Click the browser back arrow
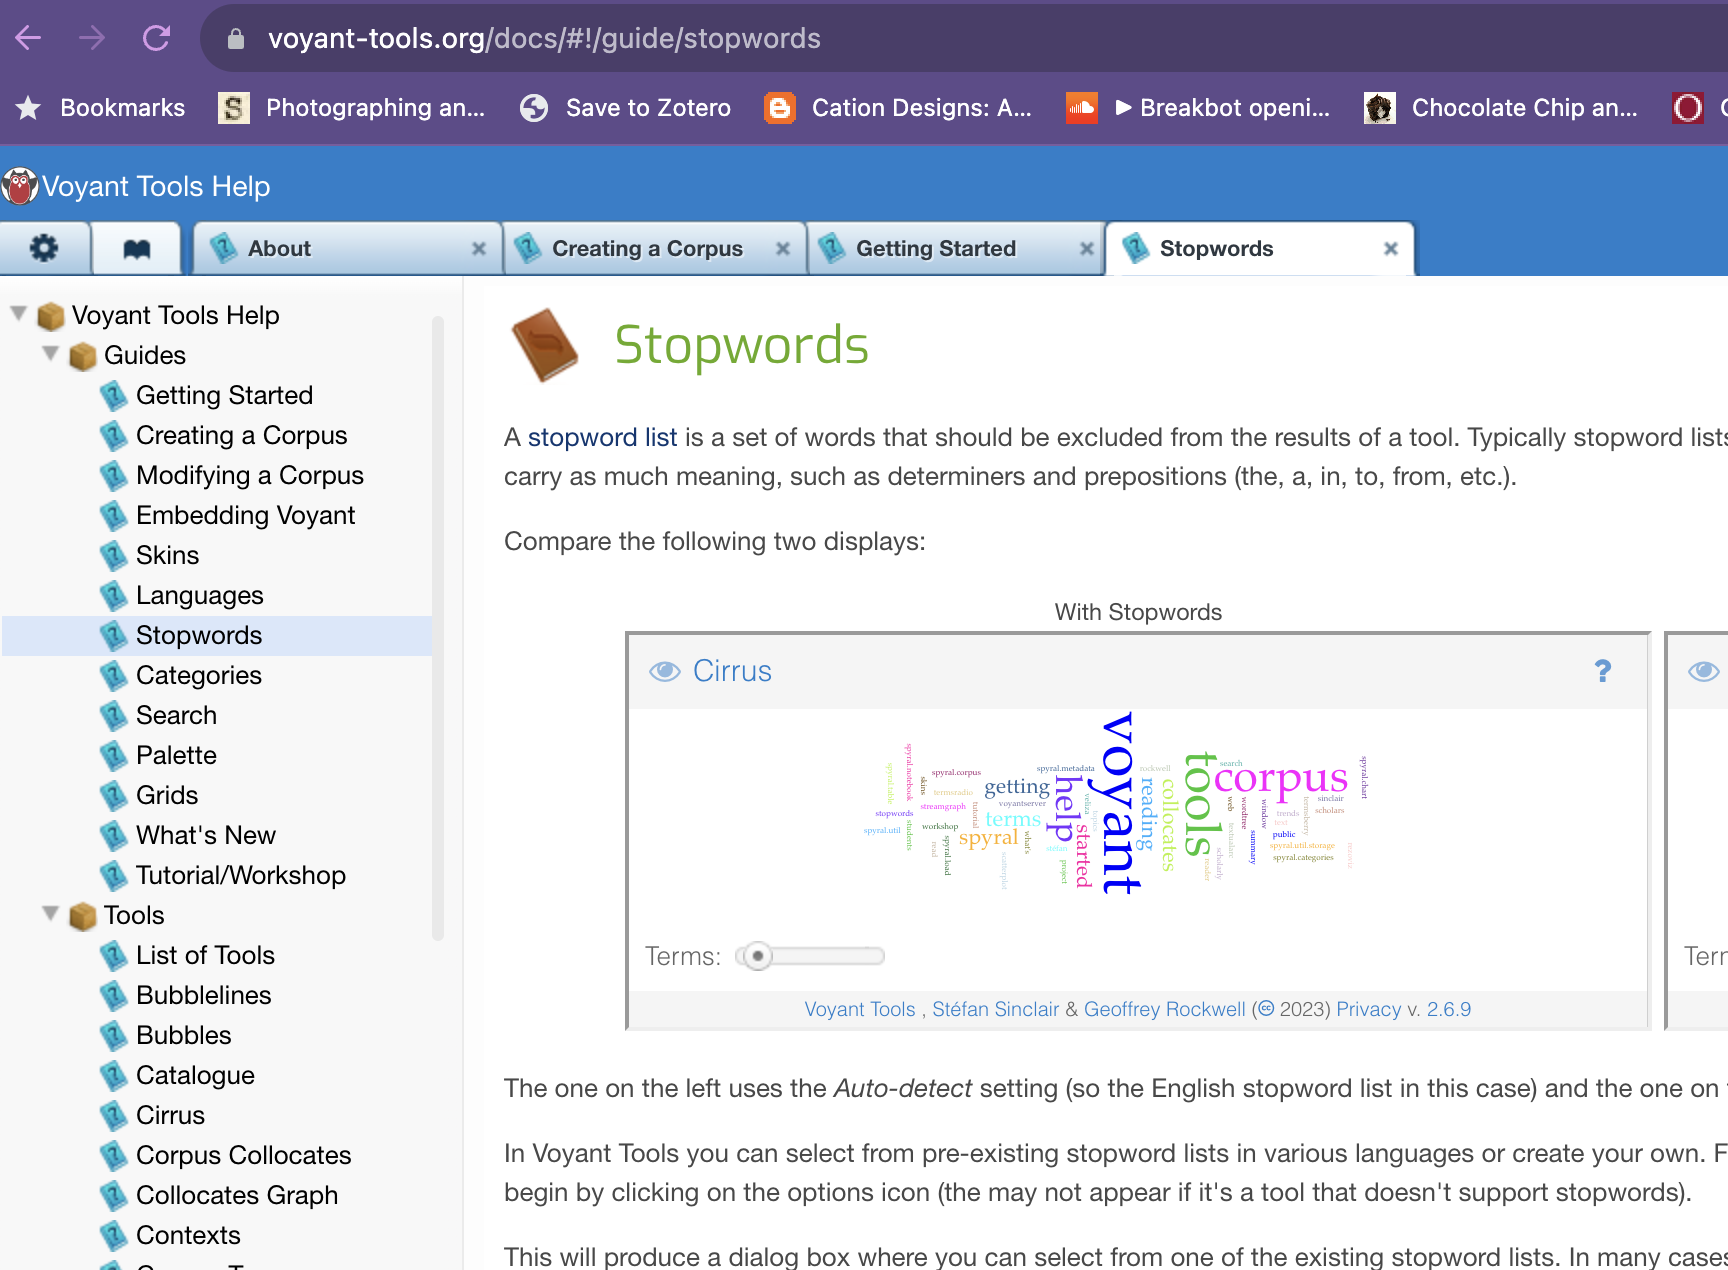Screen dimensions: 1728x1270 click(x=28, y=38)
